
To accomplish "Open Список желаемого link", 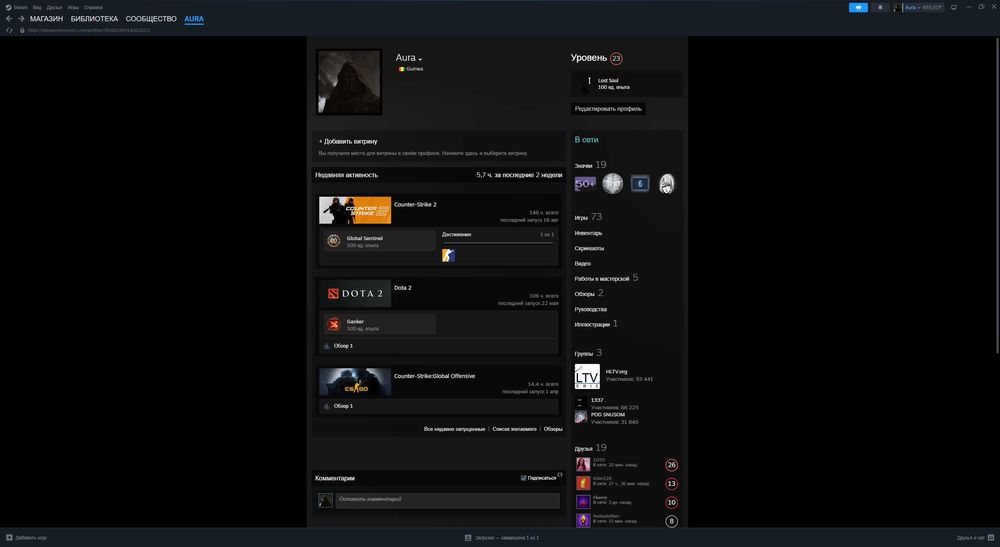I will pos(515,429).
